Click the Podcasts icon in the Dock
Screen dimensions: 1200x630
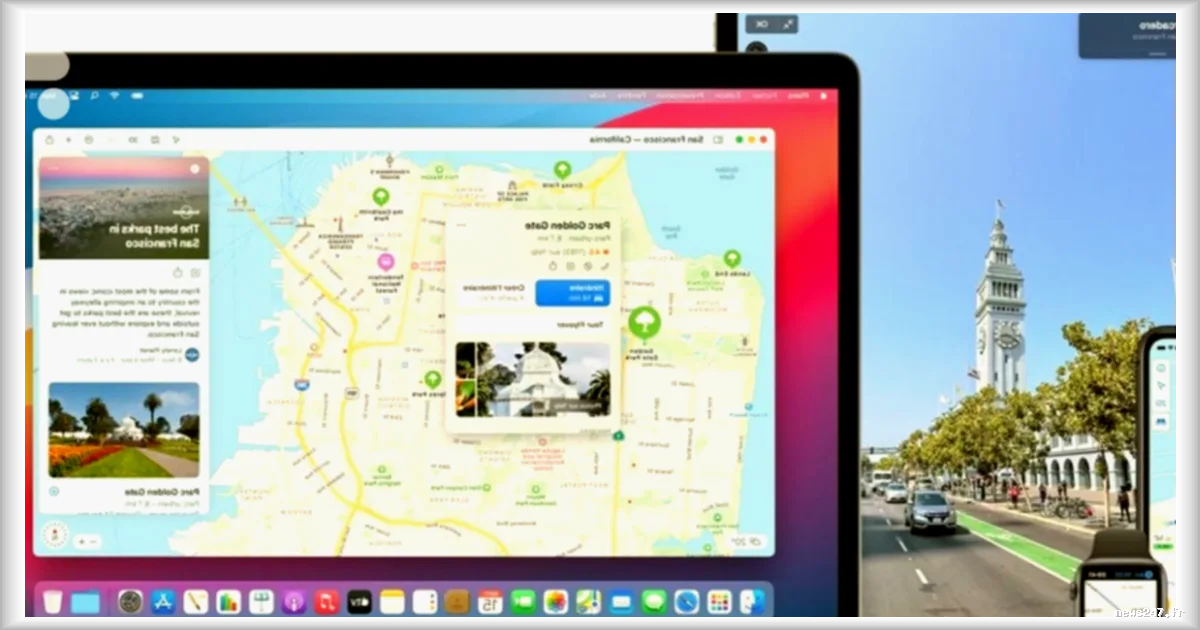pos(294,601)
